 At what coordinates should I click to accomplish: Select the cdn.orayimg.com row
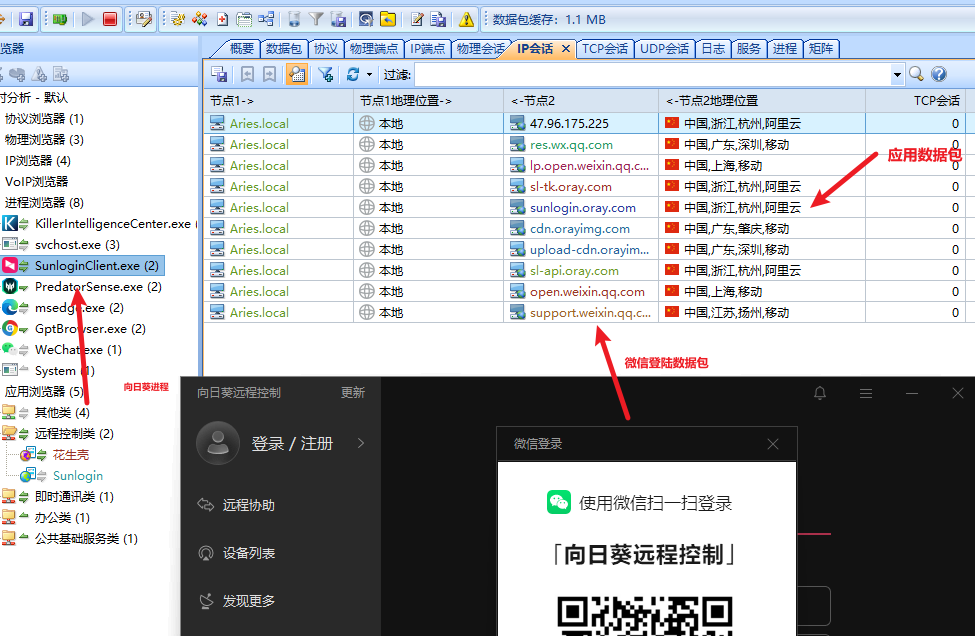[x=585, y=229]
